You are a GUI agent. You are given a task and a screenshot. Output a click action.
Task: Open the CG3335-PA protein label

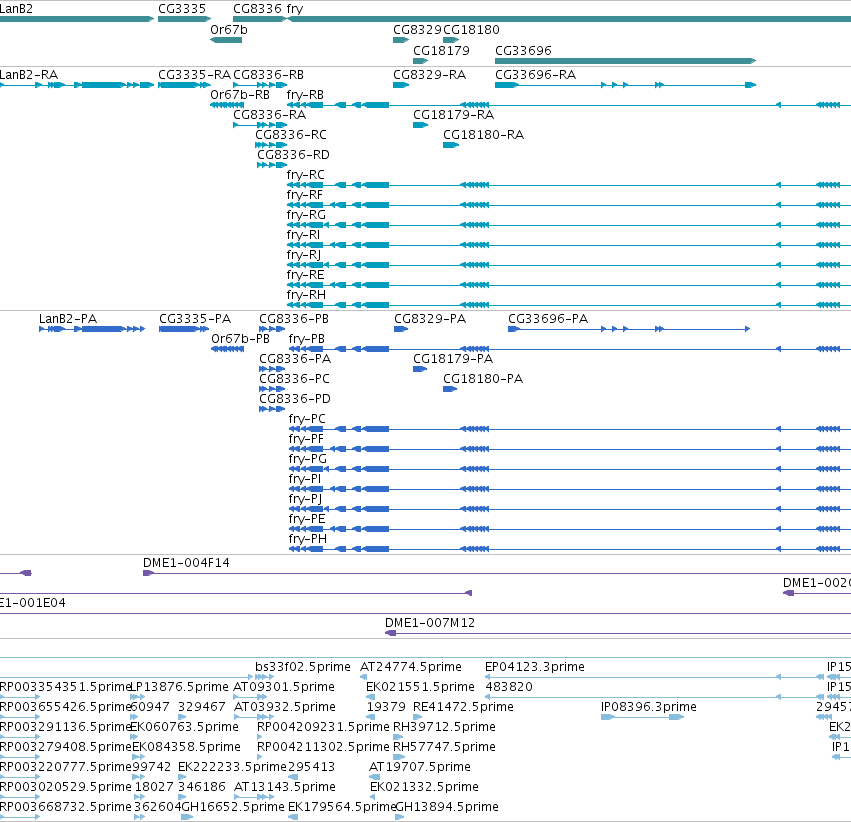tap(195, 318)
